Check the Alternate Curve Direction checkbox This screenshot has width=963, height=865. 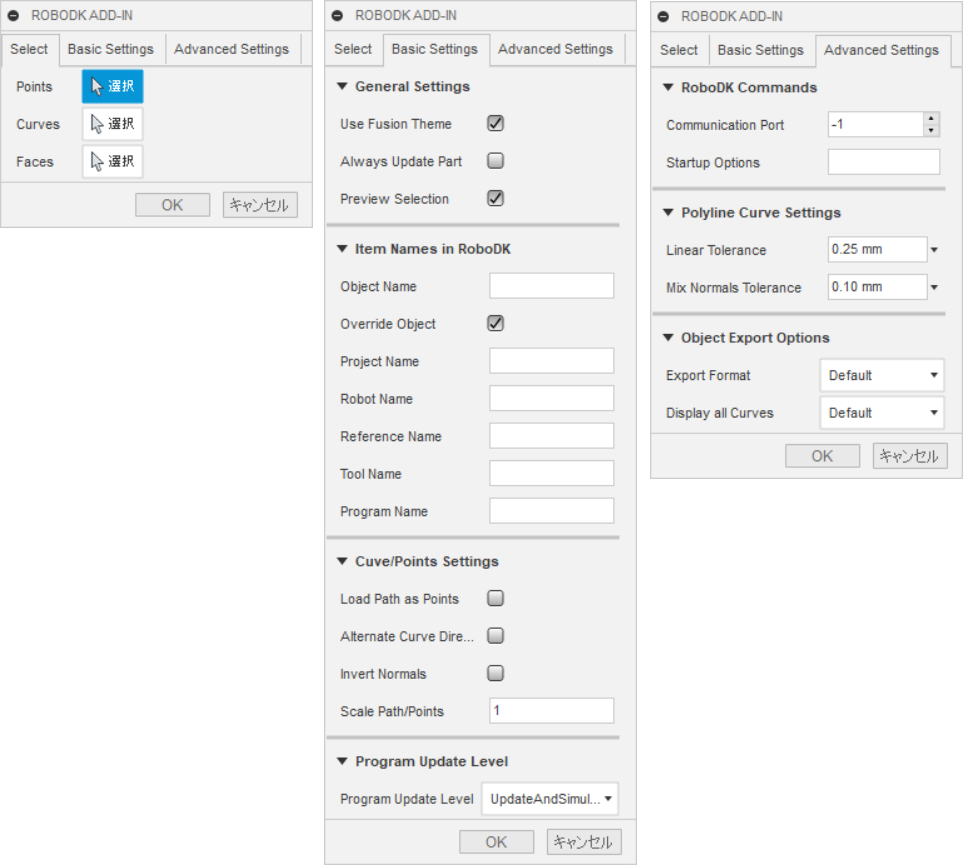pyautogui.click(x=496, y=636)
